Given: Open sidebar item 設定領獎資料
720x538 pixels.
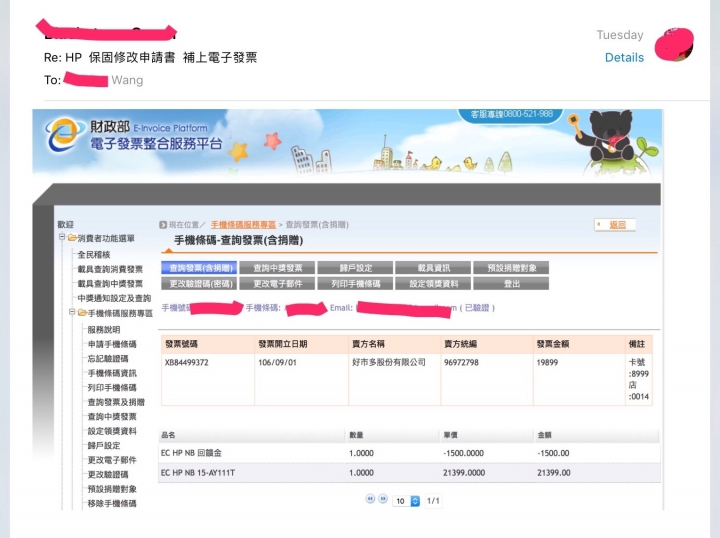Looking at the screenshot, I should [112, 431].
